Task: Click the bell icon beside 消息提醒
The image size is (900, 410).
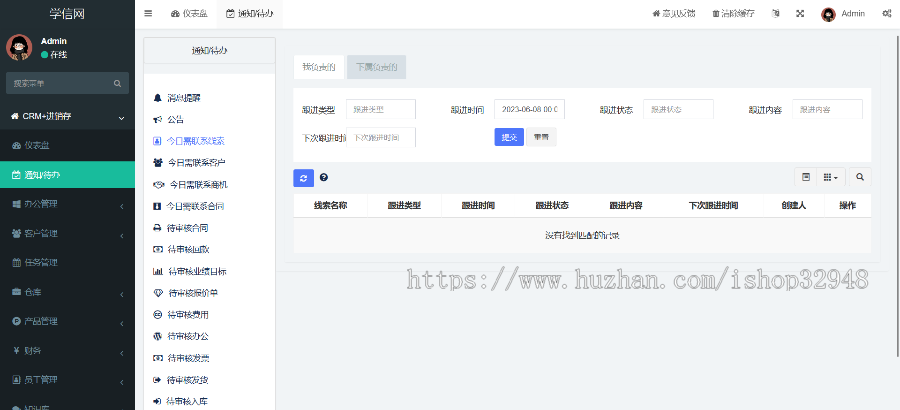Action: 157,98
